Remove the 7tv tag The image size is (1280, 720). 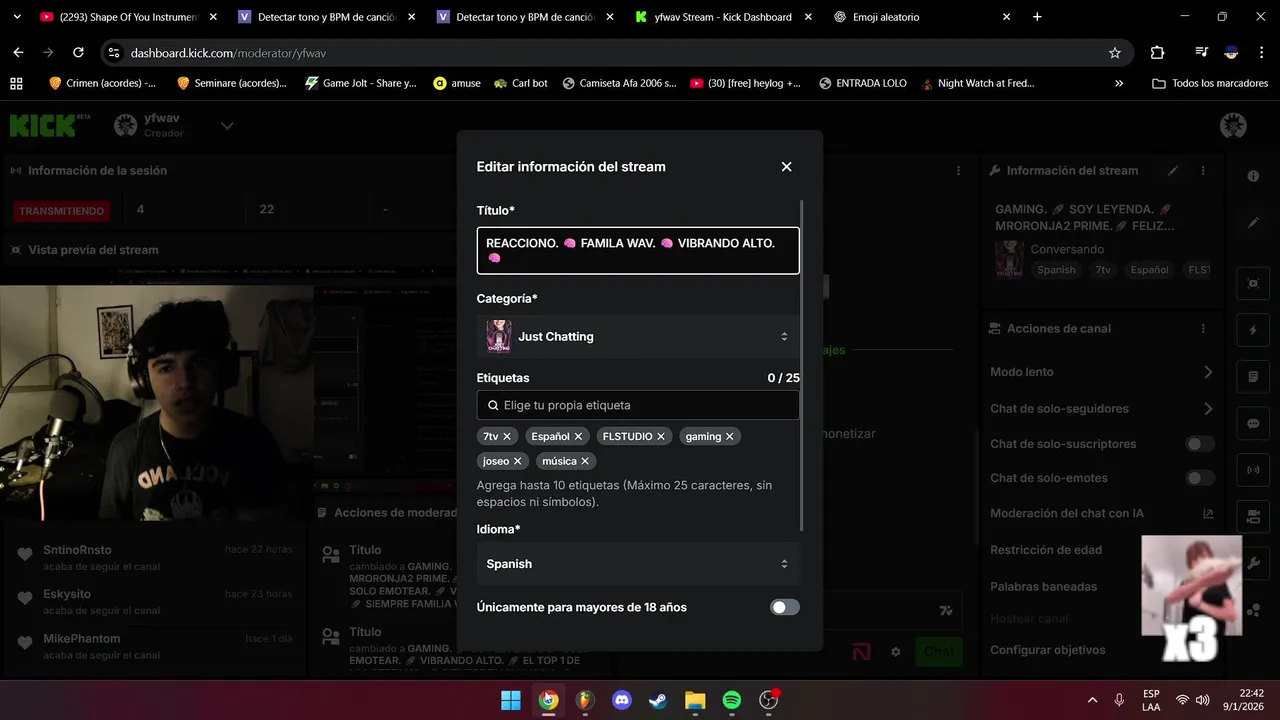[507, 437]
